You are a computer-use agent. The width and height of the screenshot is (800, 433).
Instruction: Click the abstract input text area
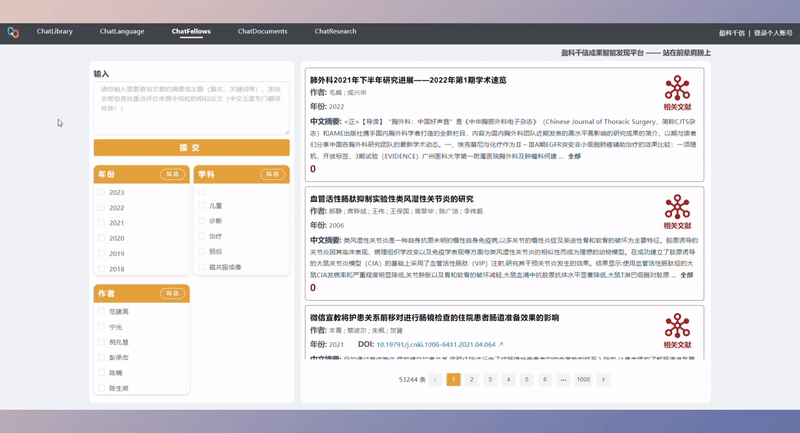pos(191,108)
